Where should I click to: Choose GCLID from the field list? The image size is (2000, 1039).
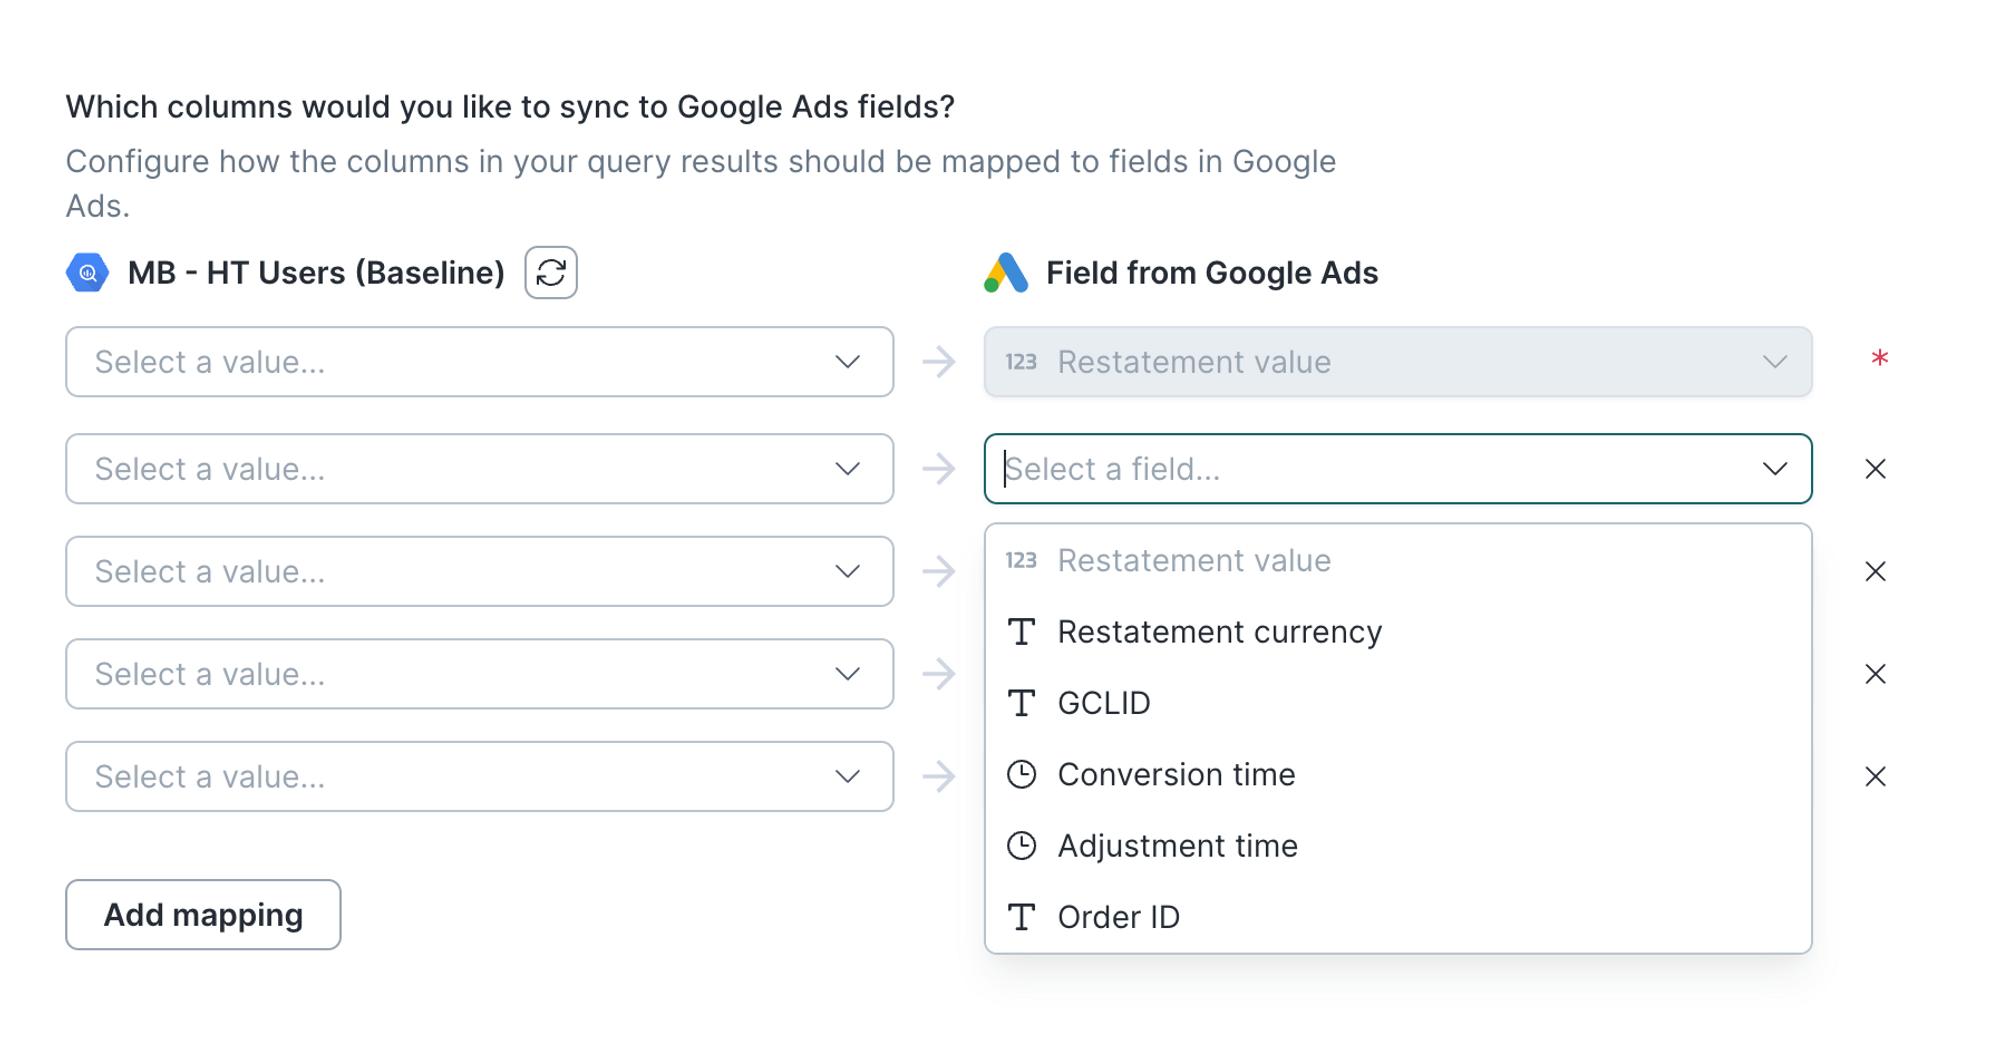pyautogui.click(x=1398, y=703)
